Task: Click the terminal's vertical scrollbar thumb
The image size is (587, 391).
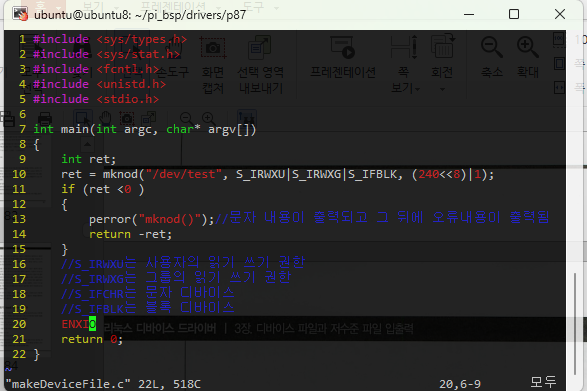Action: (575, 324)
